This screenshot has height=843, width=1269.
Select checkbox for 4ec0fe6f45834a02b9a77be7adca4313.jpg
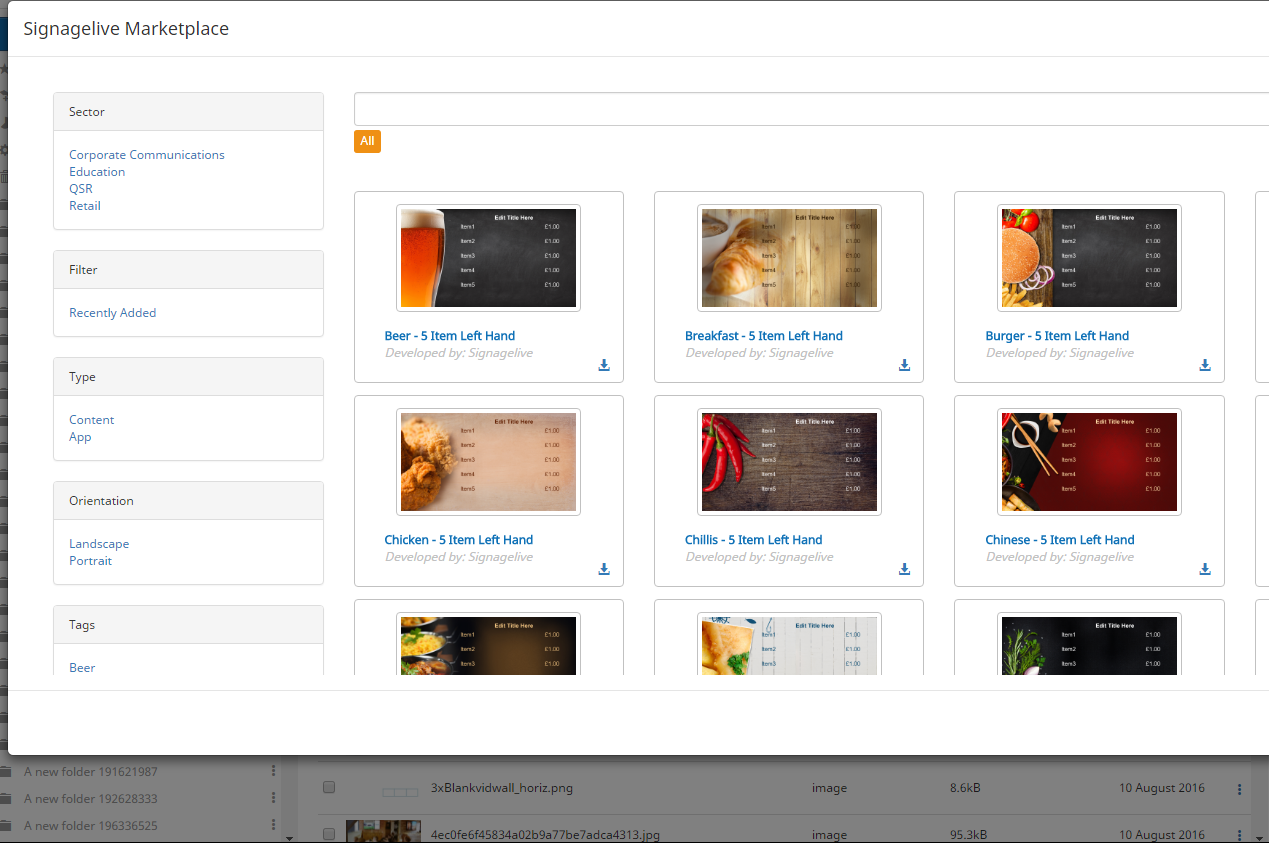[328, 834]
